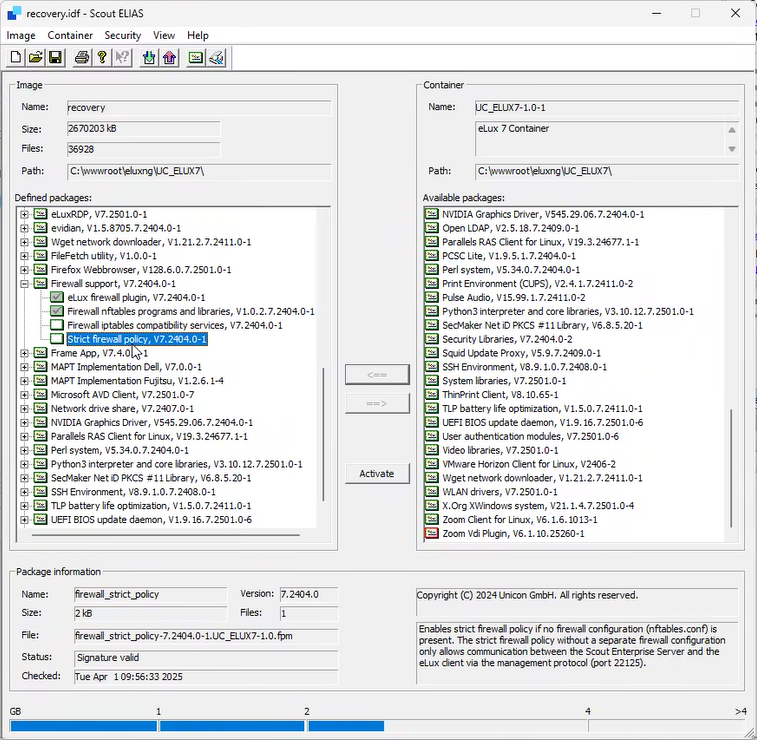Screen dimensions: 757x740
Task: Click the New image toolbar icon
Action: click(15, 57)
